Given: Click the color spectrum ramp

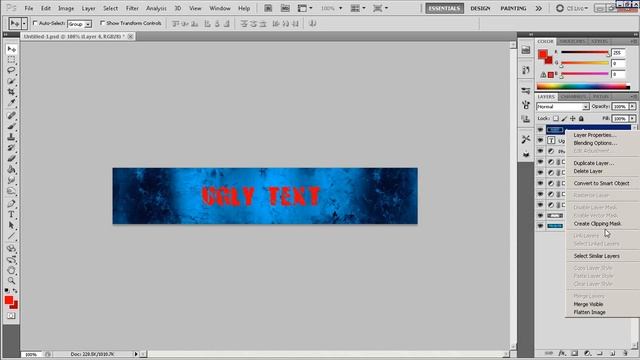Looking at the screenshot, I should [583, 86].
